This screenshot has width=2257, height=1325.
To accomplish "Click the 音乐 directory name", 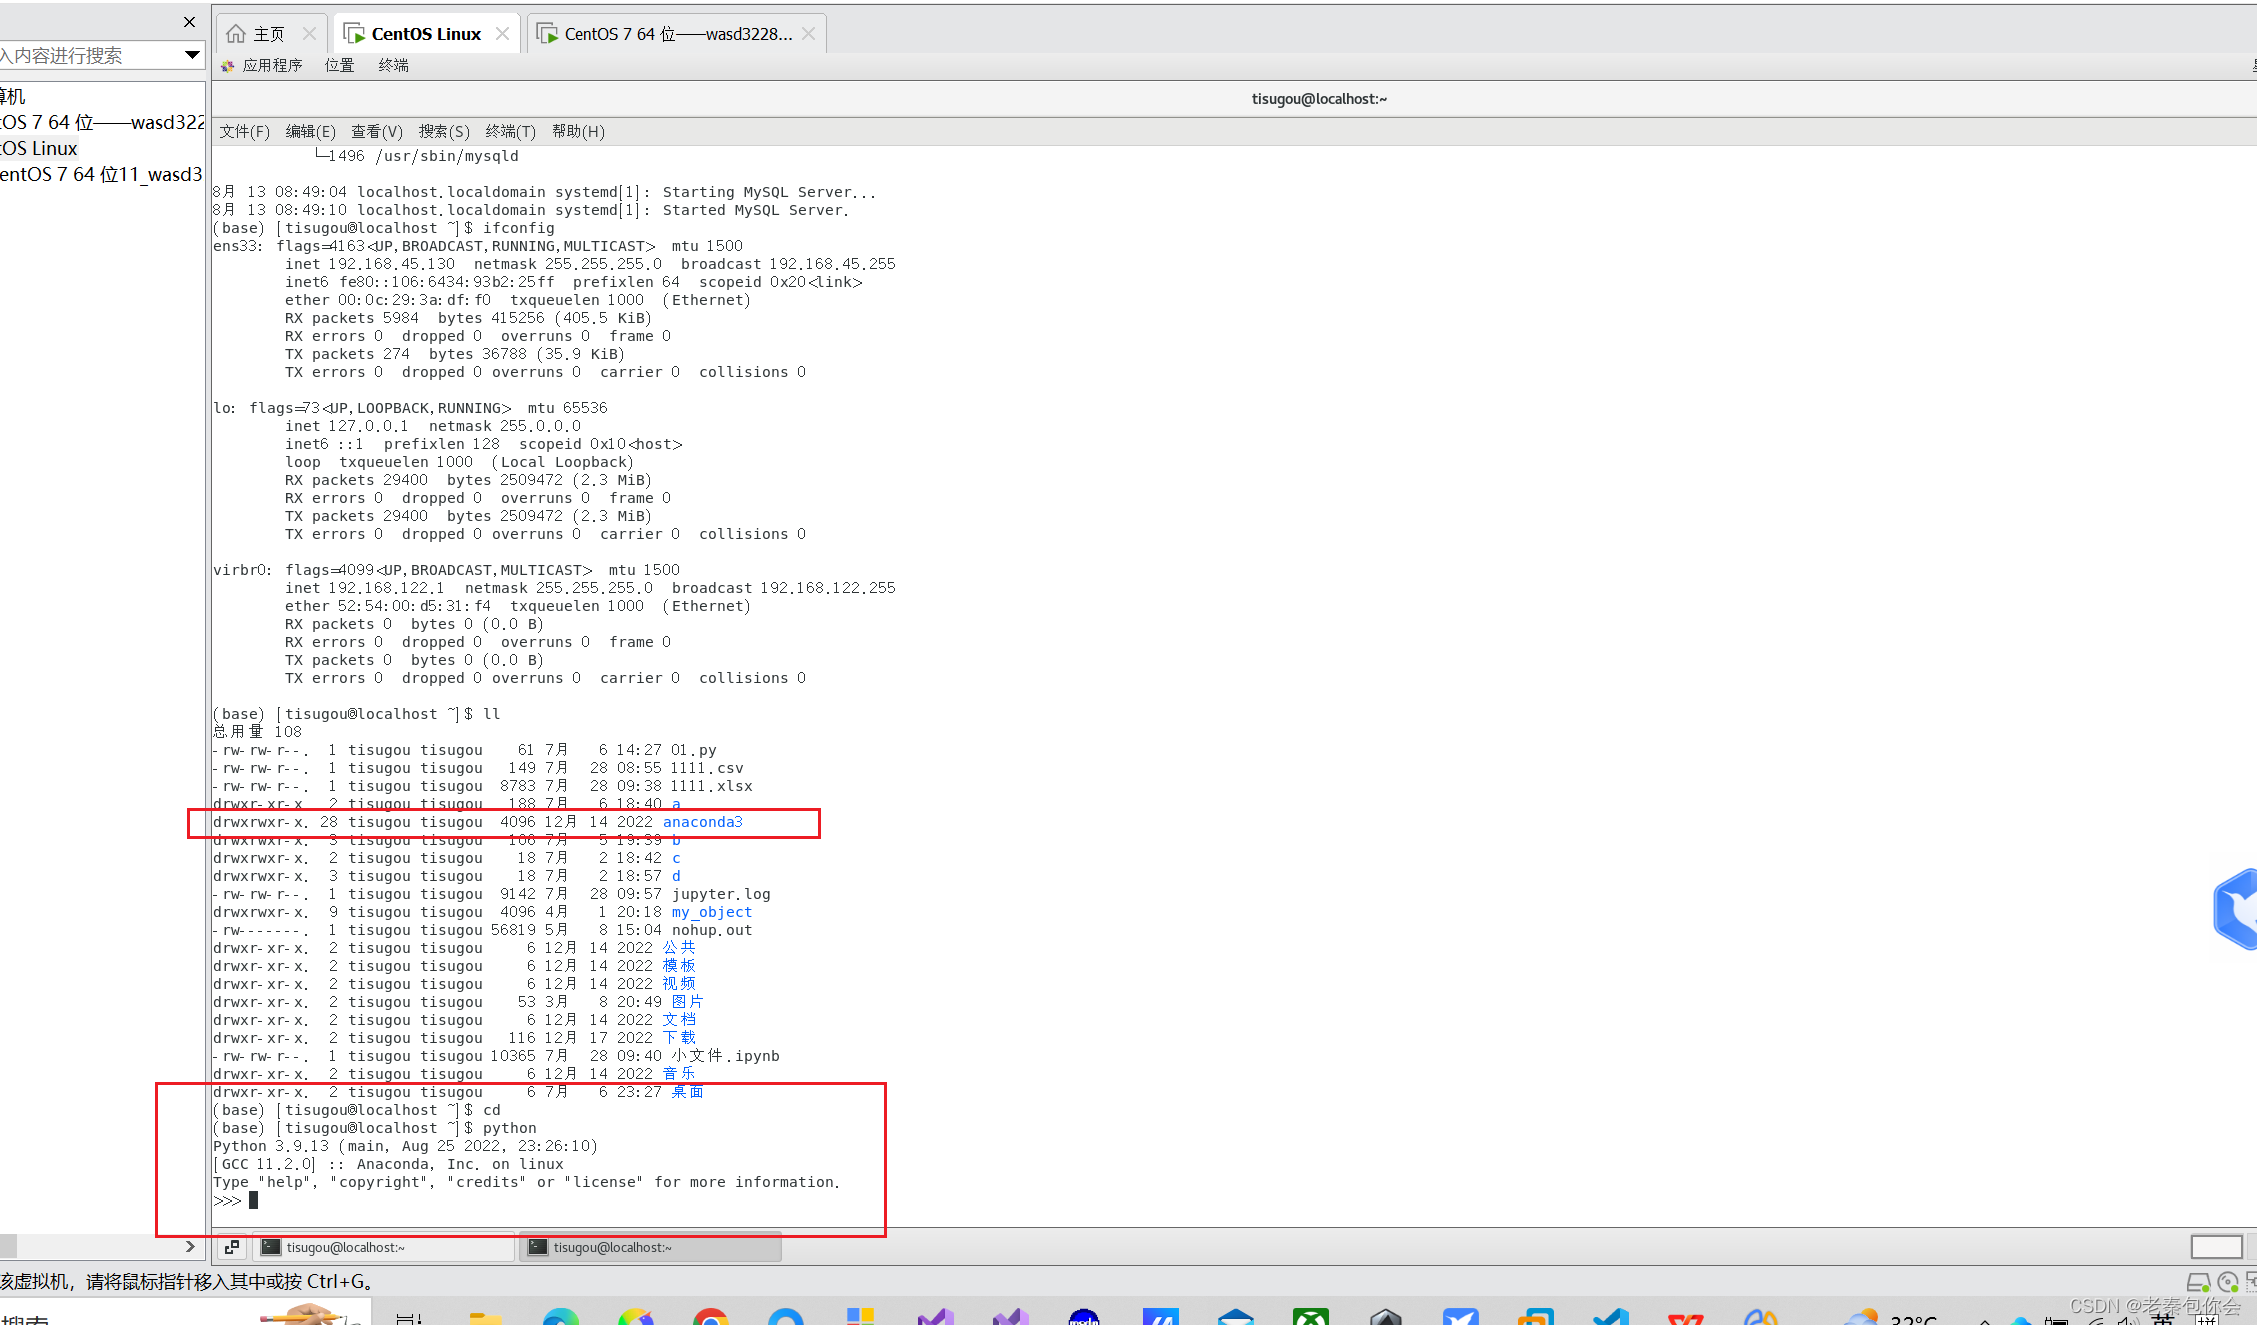I will [x=679, y=1074].
